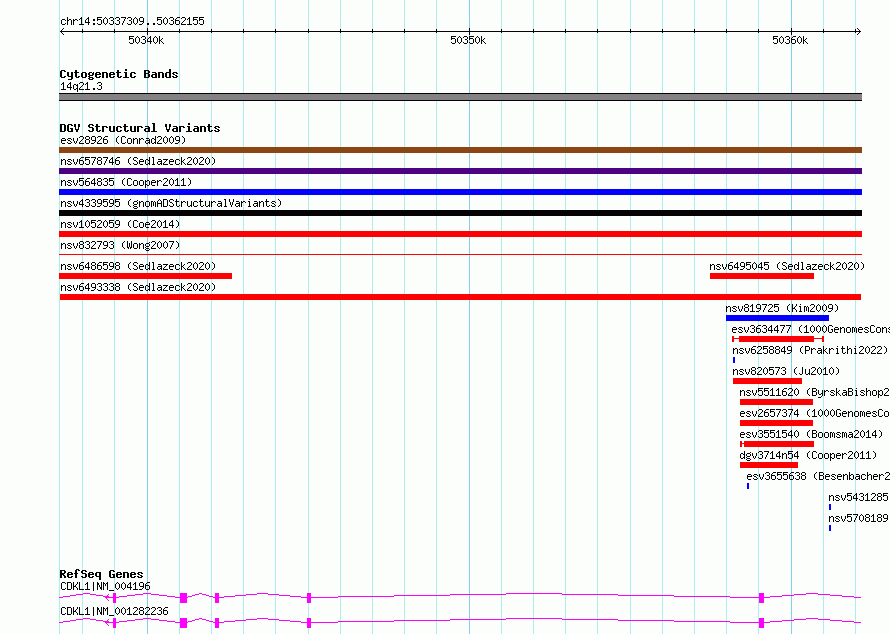Screen dimensions: 890x634
Task: Click the nsv6258849 (Prakrithi2022) label
Action: pyautogui.click(x=810, y=350)
